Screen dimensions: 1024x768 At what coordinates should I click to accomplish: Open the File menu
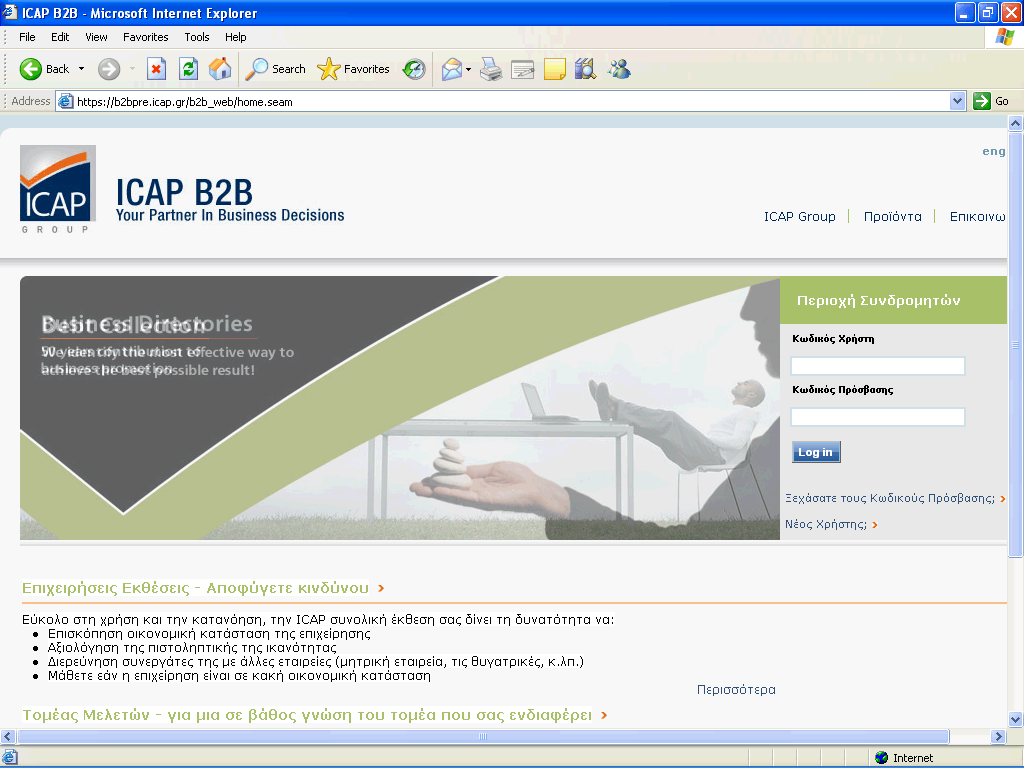click(x=27, y=37)
